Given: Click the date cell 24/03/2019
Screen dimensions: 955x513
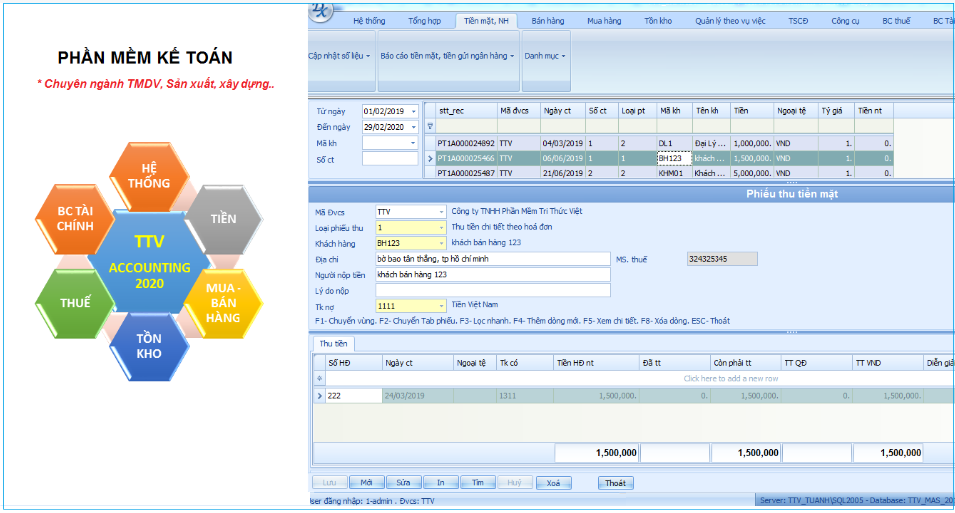Looking at the screenshot, I should coord(418,396).
